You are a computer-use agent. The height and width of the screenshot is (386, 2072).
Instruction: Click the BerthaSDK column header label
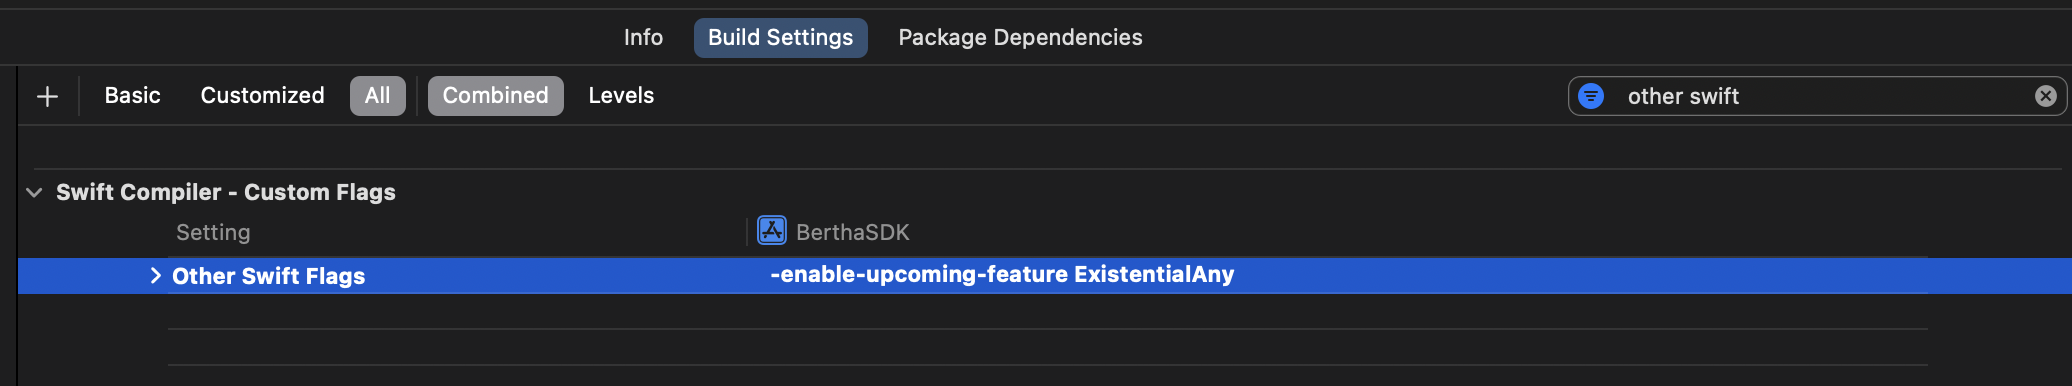852,232
